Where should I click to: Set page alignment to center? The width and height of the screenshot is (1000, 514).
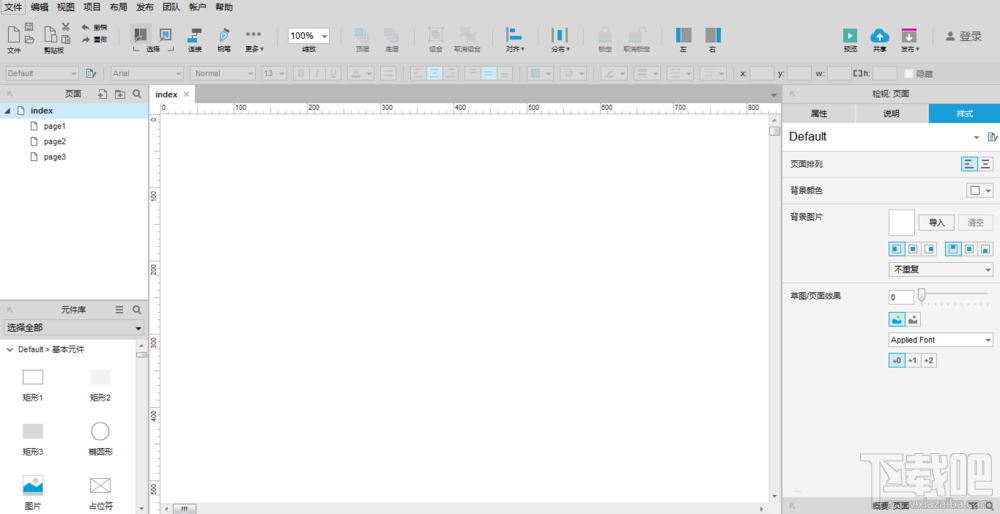985,164
